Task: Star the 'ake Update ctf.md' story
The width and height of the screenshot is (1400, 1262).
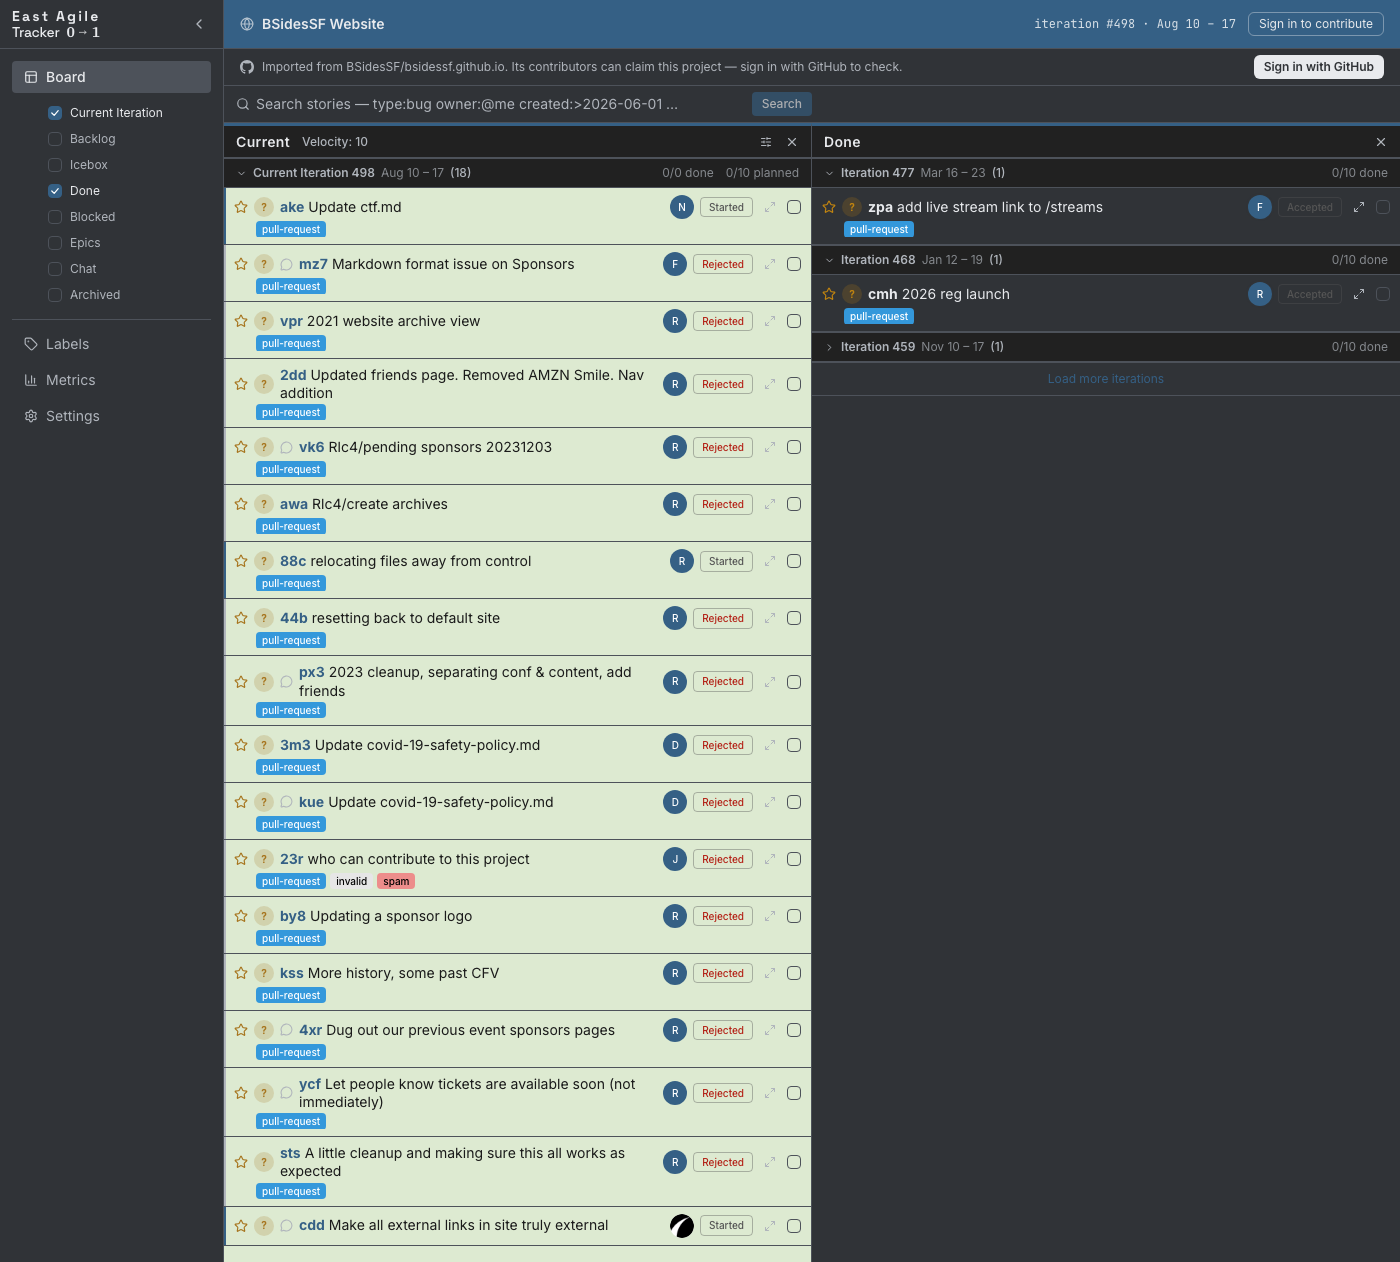Action: pos(241,207)
